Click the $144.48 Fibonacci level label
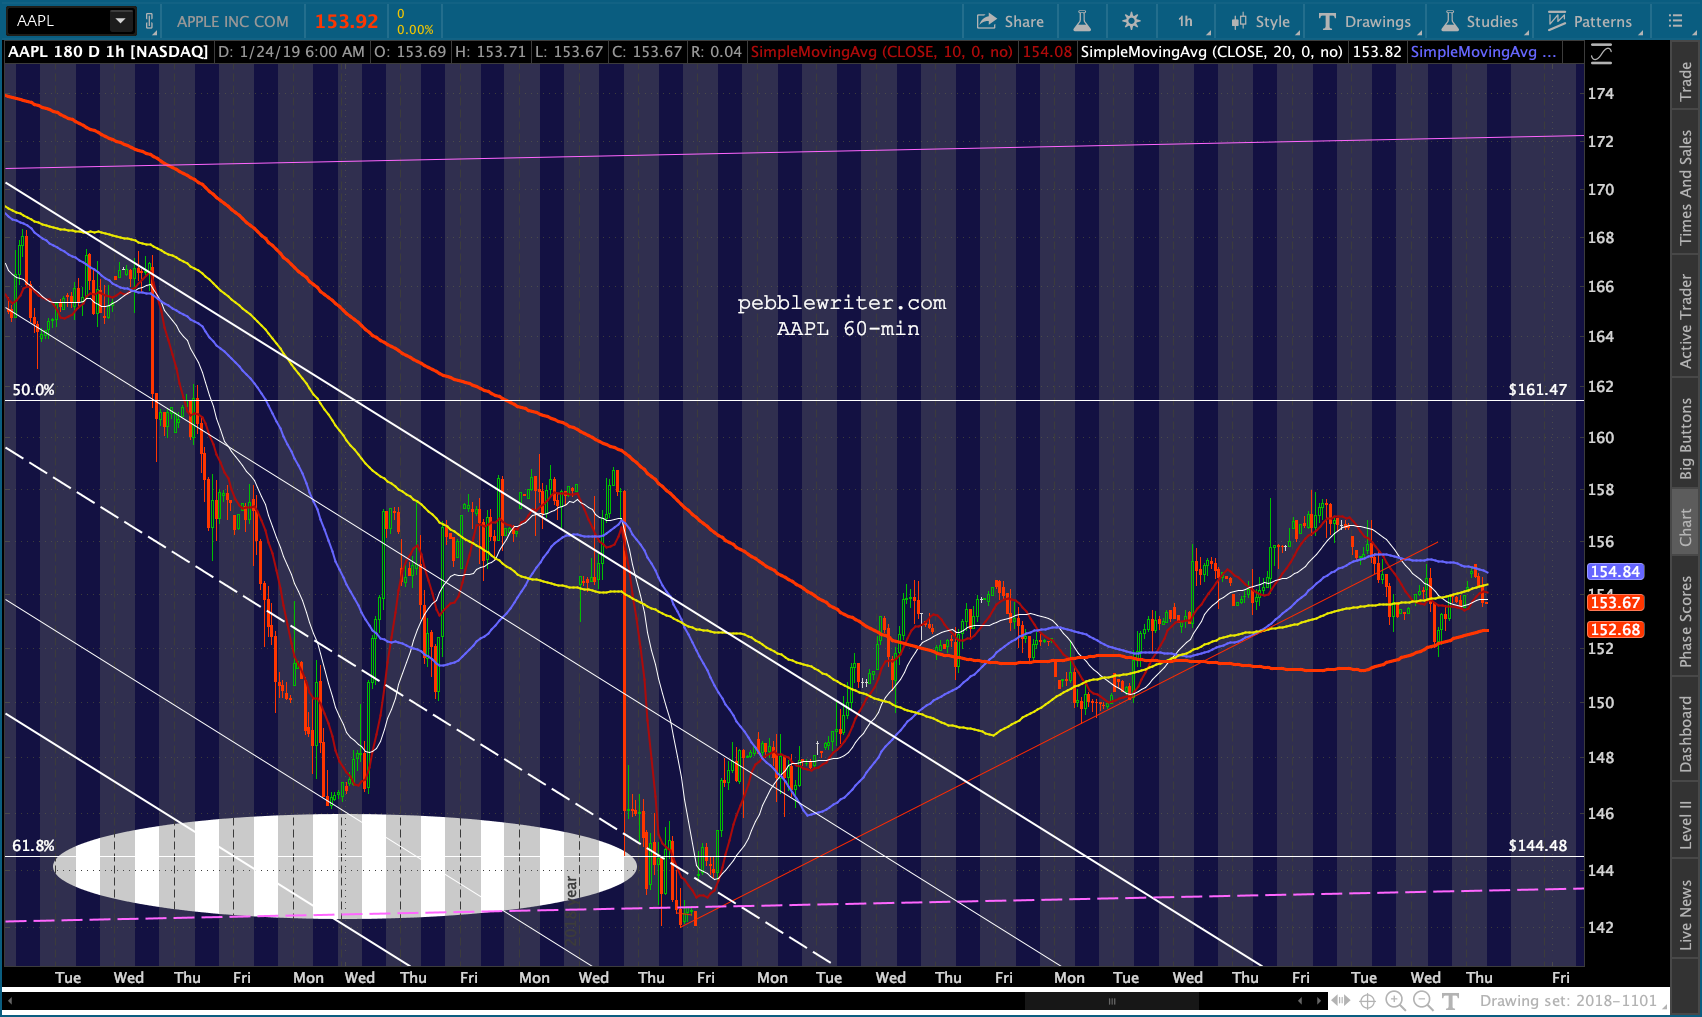Viewport: 1702px width, 1017px height. [1537, 846]
